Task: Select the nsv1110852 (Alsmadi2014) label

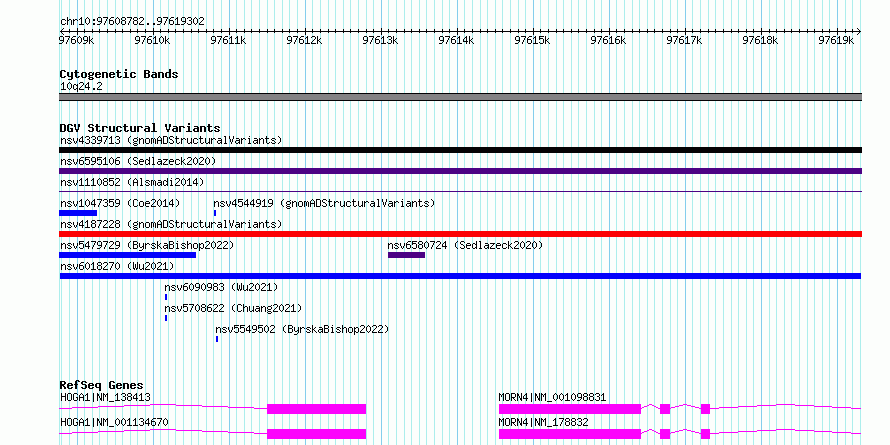Action: tap(132, 182)
